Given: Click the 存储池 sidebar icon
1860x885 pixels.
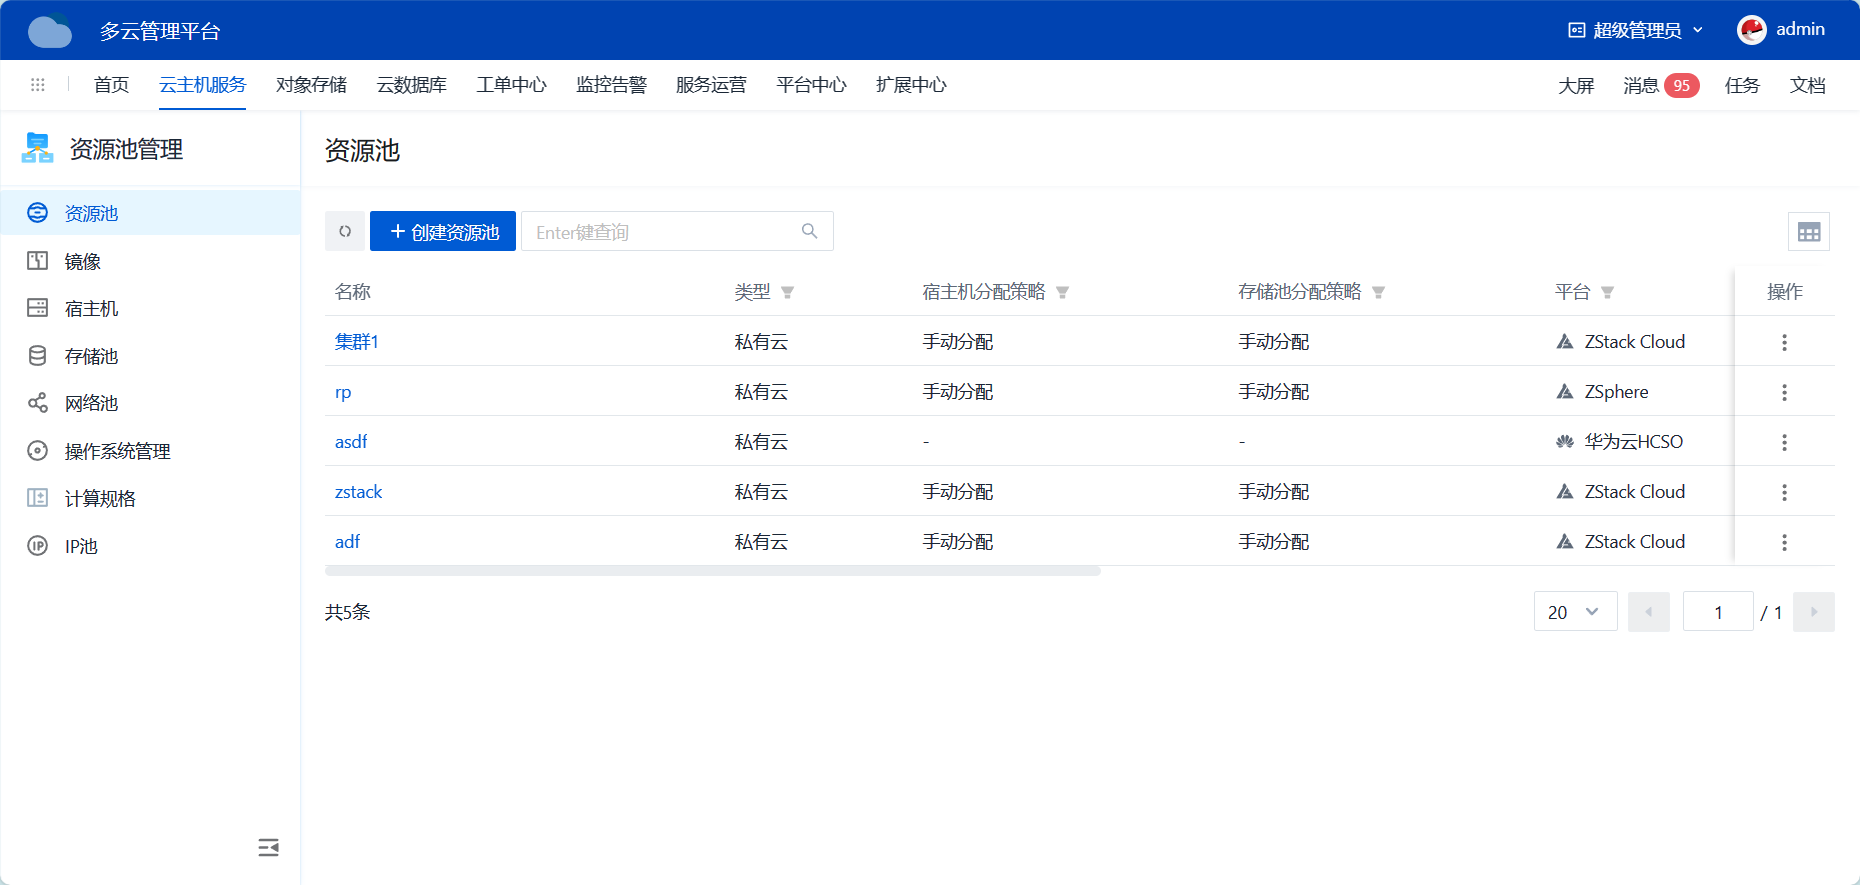Looking at the screenshot, I should [37, 356].
